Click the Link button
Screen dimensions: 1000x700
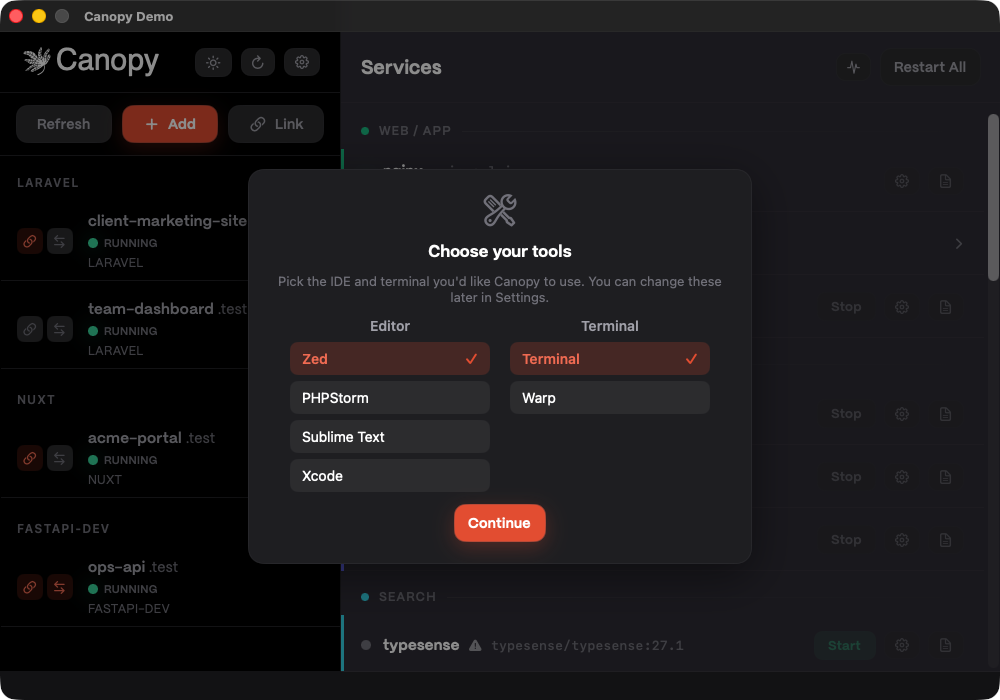pyautogui.click(x=276, y=124)
